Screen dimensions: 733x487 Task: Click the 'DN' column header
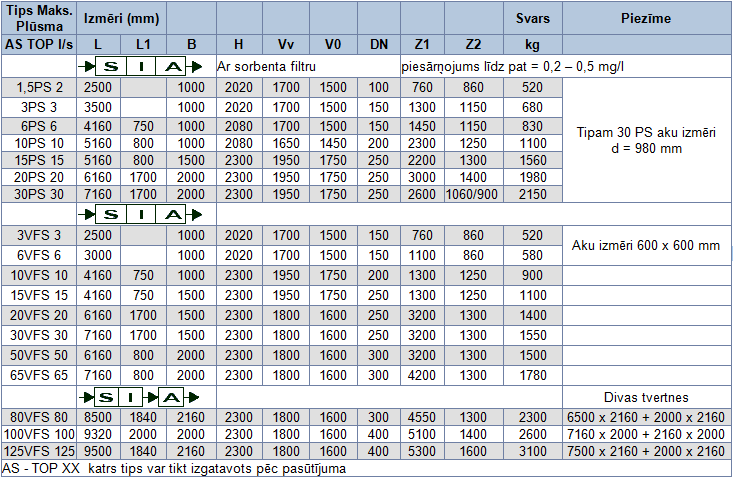click(379, 44)
